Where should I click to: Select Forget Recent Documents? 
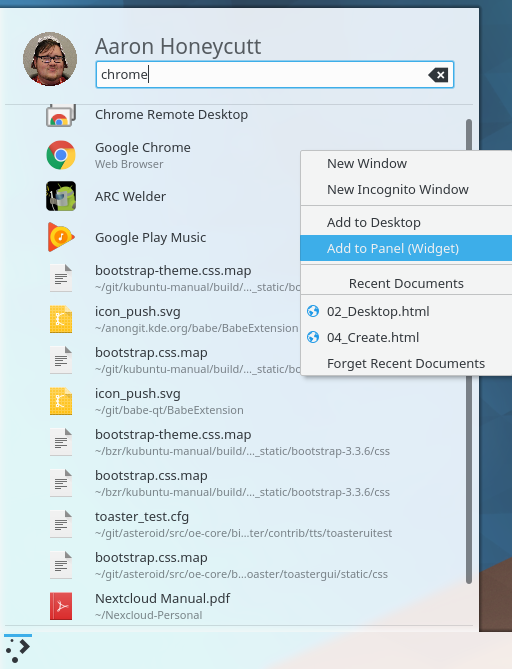(x=406, y=364)
